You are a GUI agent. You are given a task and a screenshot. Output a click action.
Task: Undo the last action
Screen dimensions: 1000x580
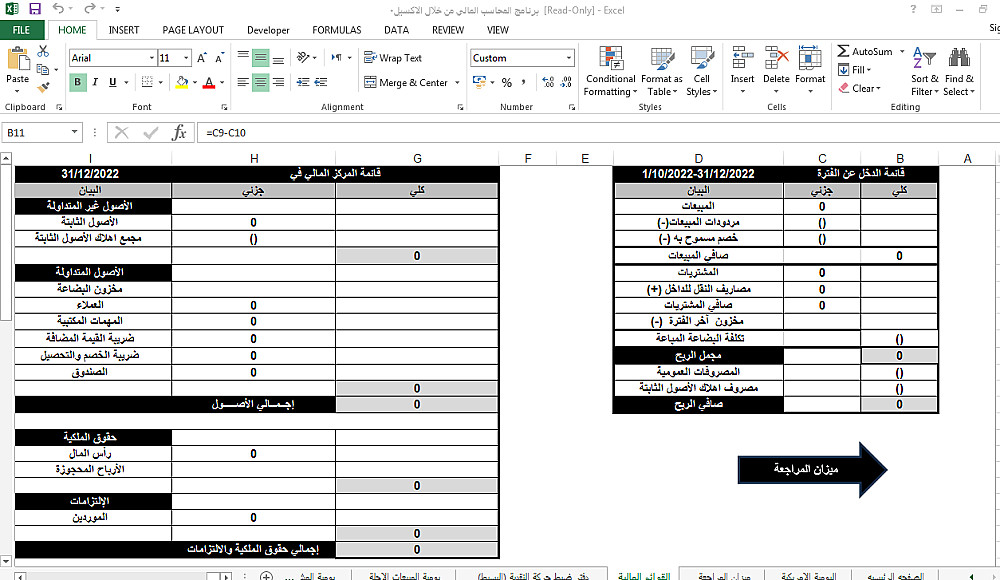(58, 9)
